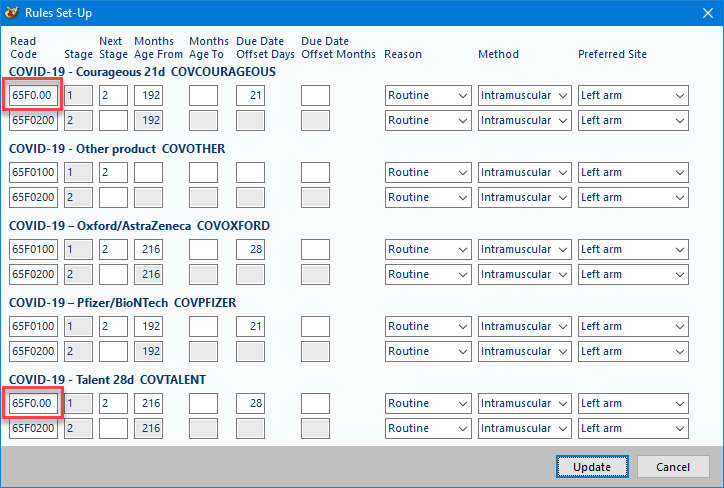Open Method dropdown for COVTALENT stage 1
The width and height of the screenshot is (724, 488).
(x=525, y=404)
